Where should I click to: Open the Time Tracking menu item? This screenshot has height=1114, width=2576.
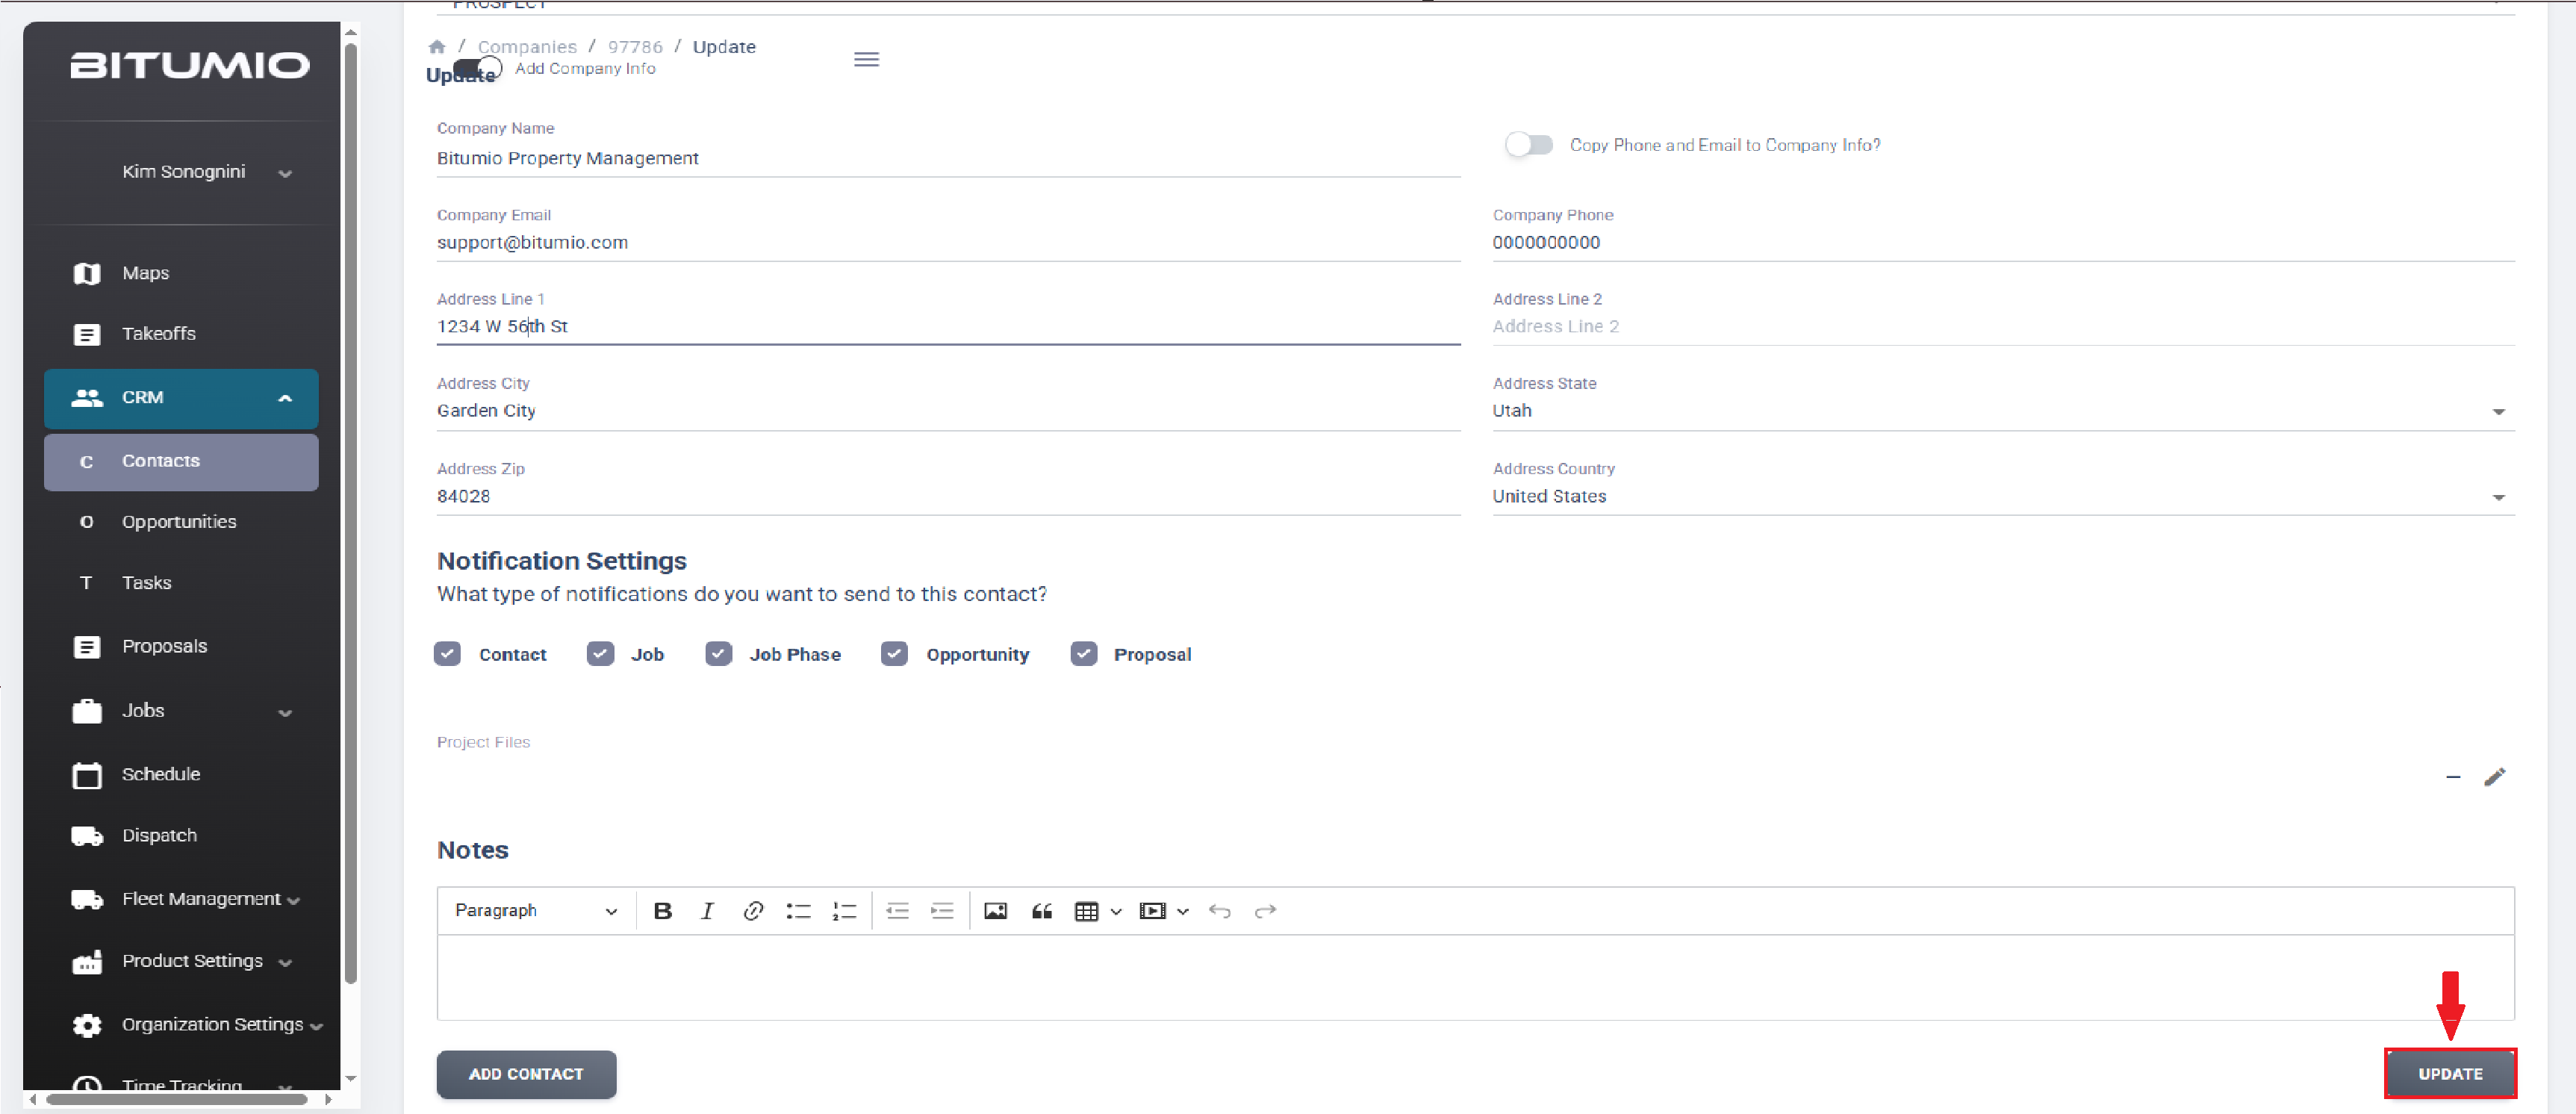click(x=181, y=1084)
